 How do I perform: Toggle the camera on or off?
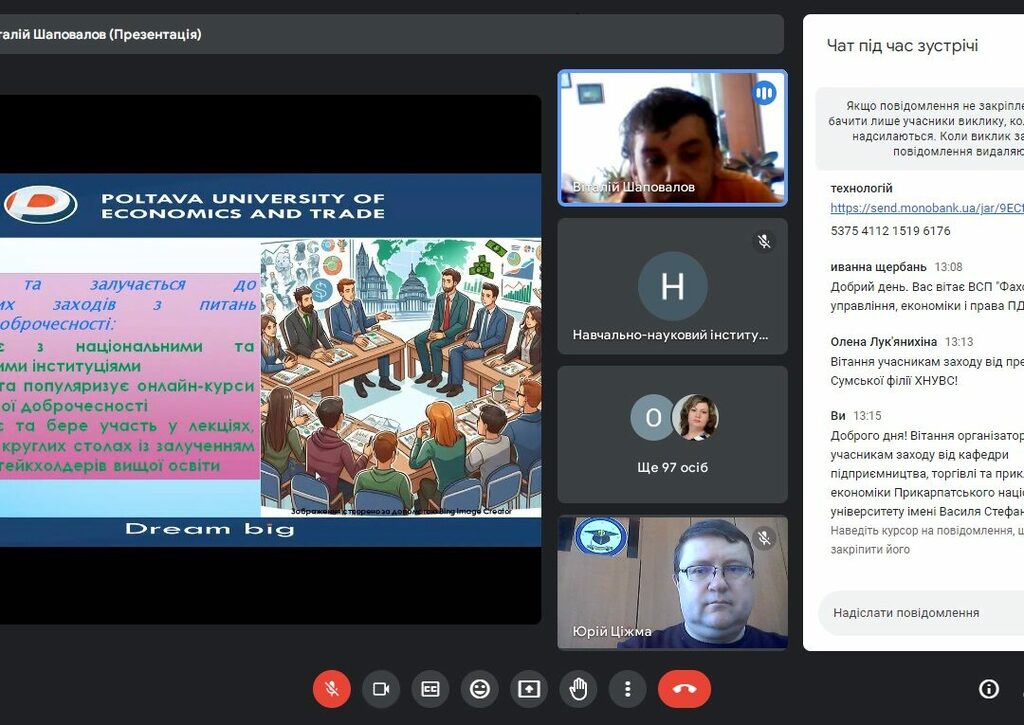(x=381, y=689)
